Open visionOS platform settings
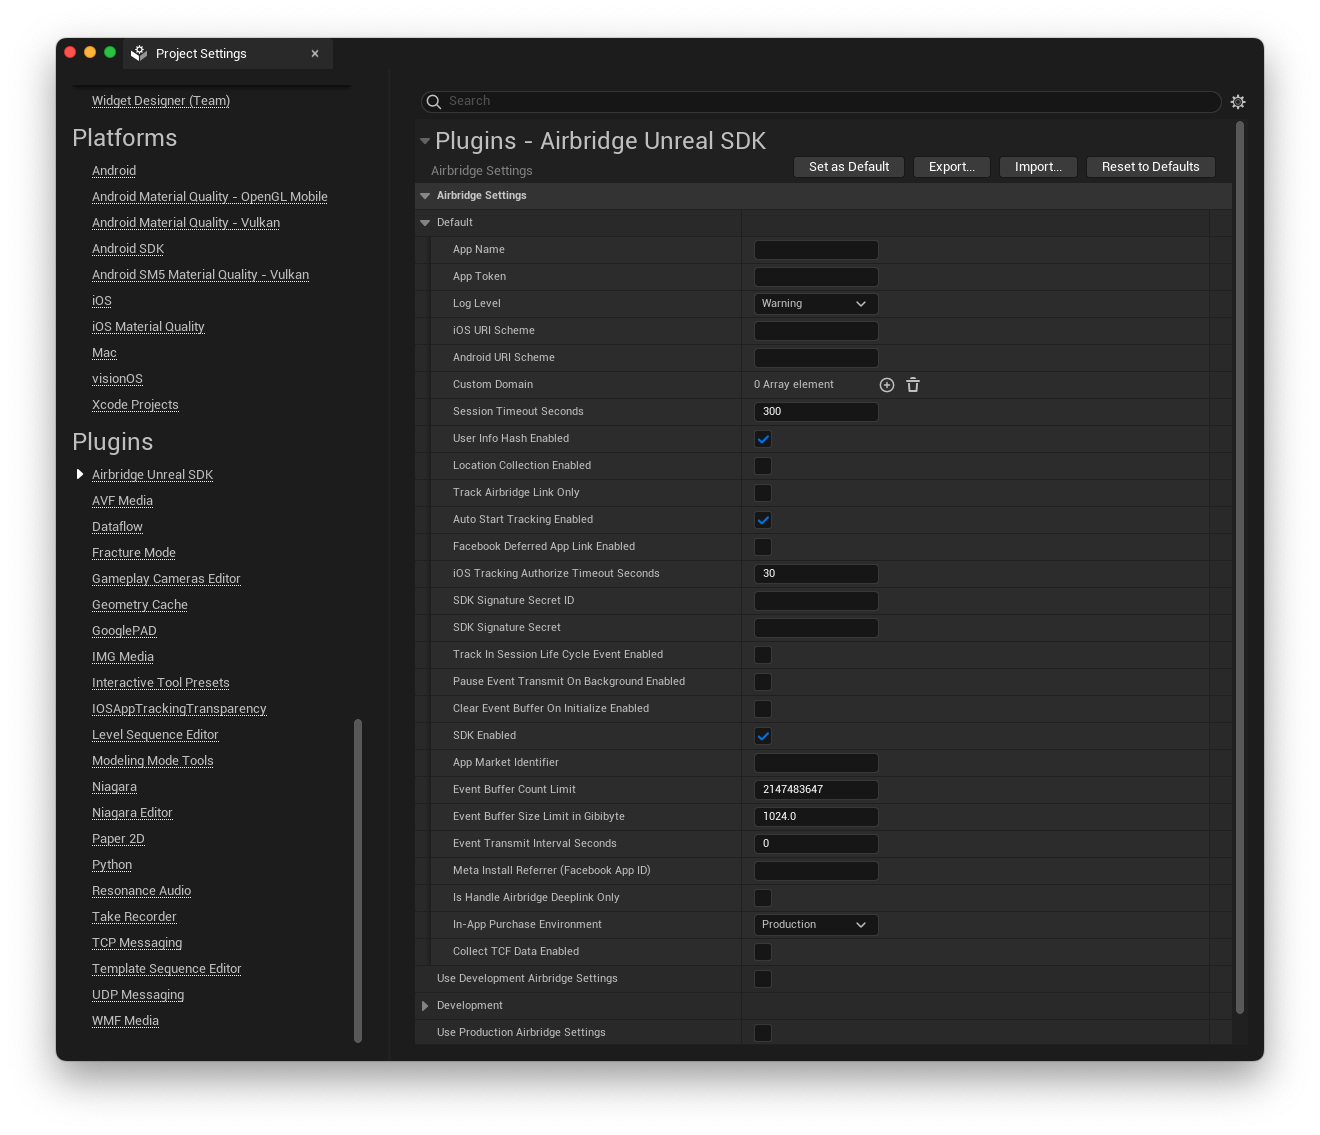Viewport: 1320px width, 1135px height. coord(117,379)
